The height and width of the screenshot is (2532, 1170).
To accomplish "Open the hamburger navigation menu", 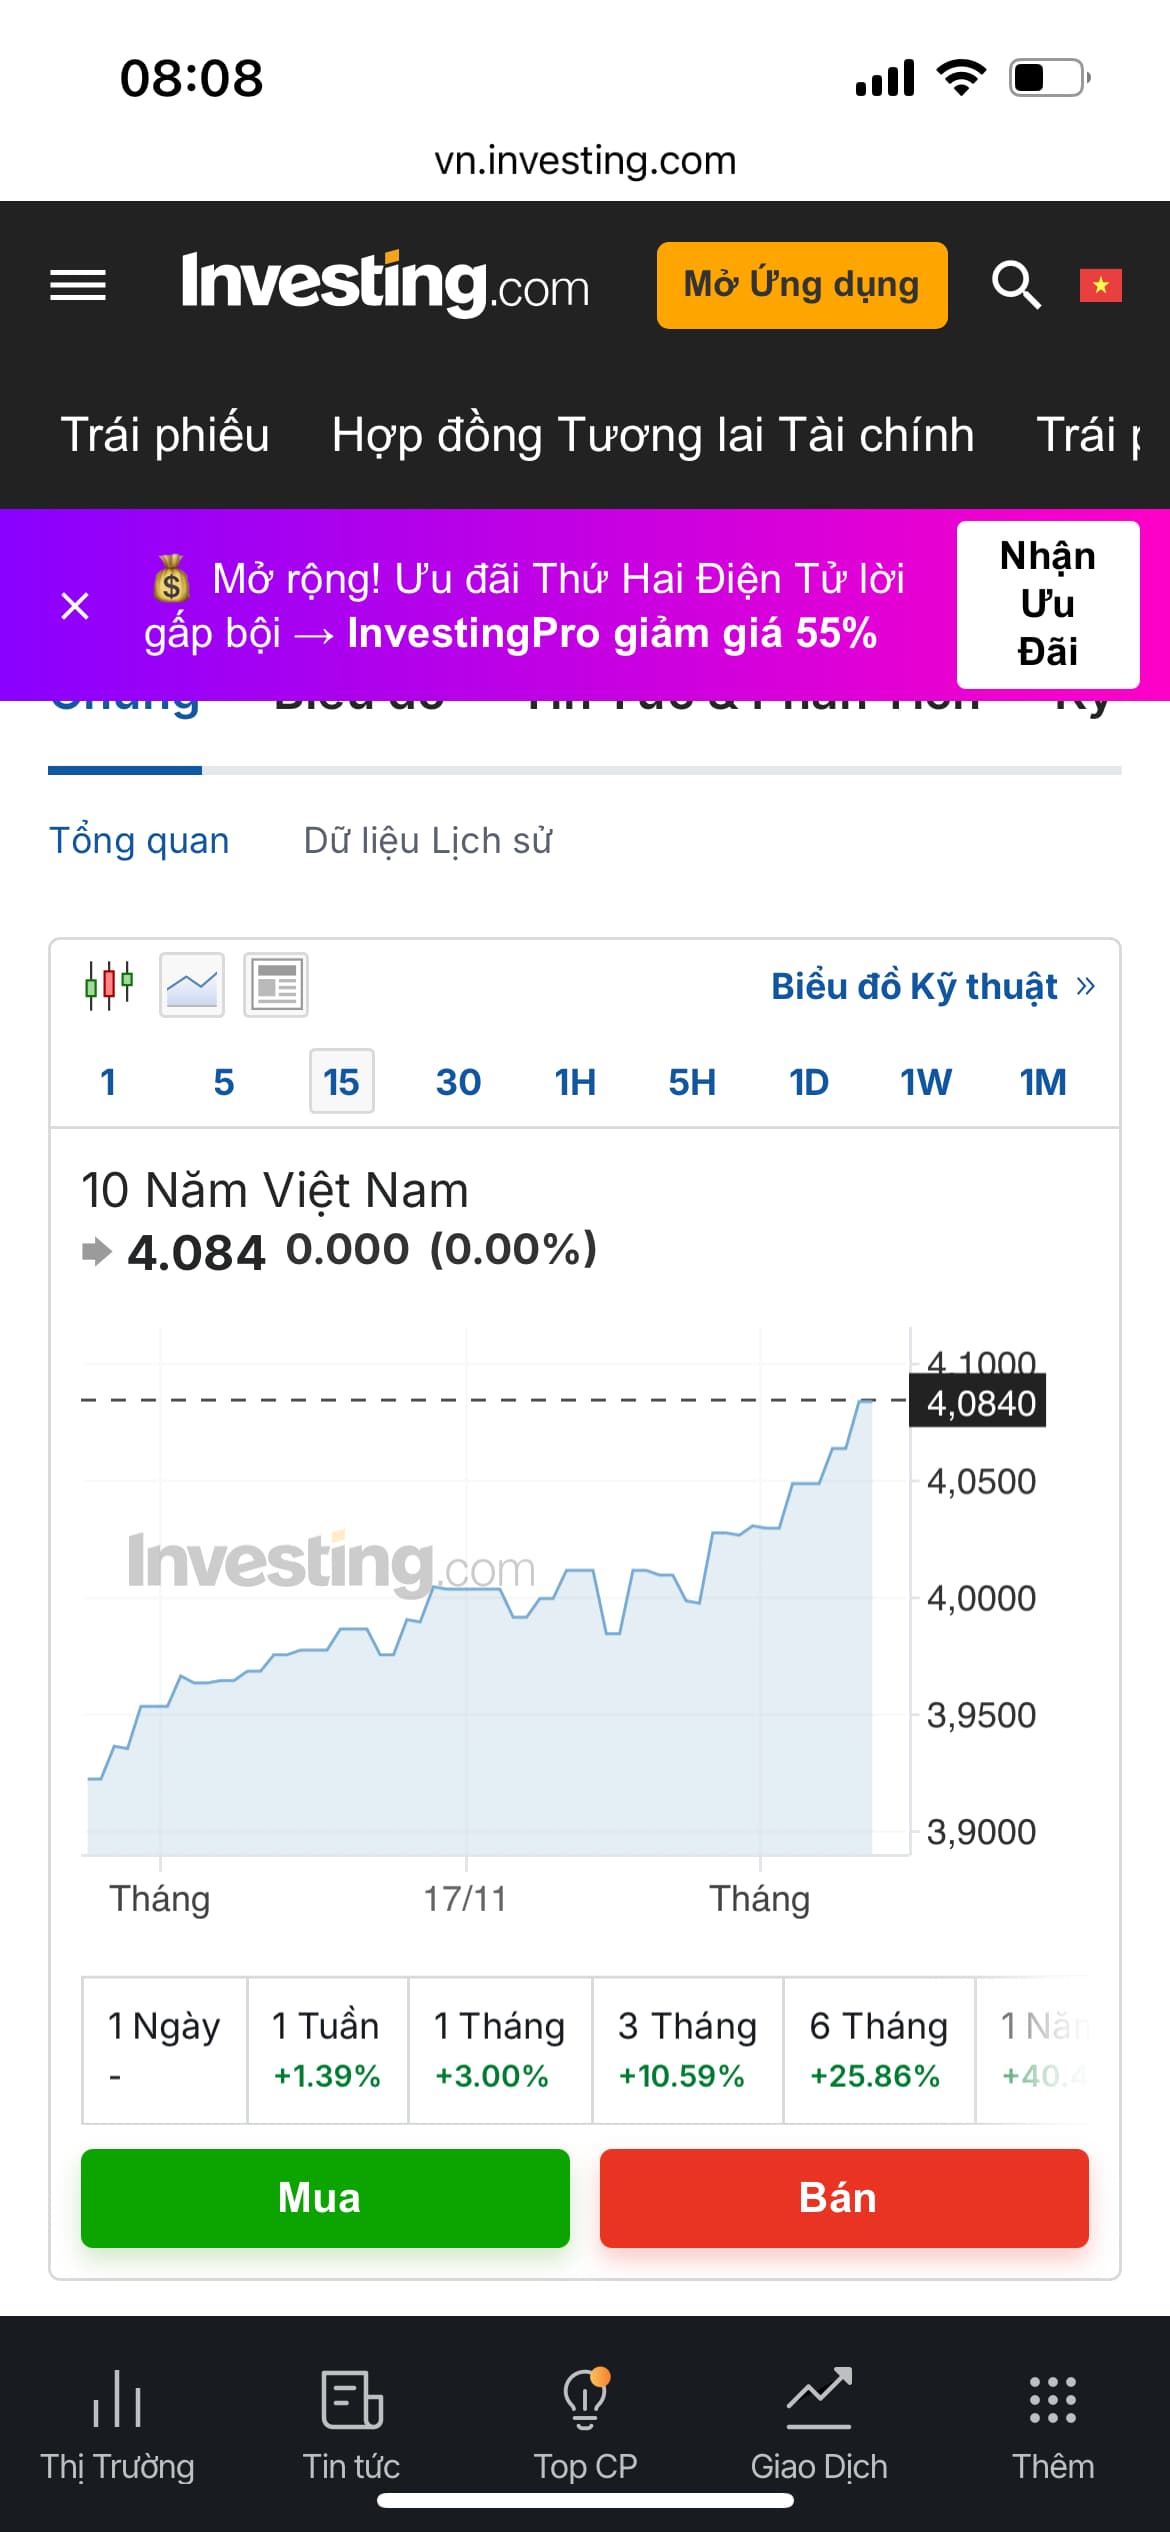I will [78, 286].
